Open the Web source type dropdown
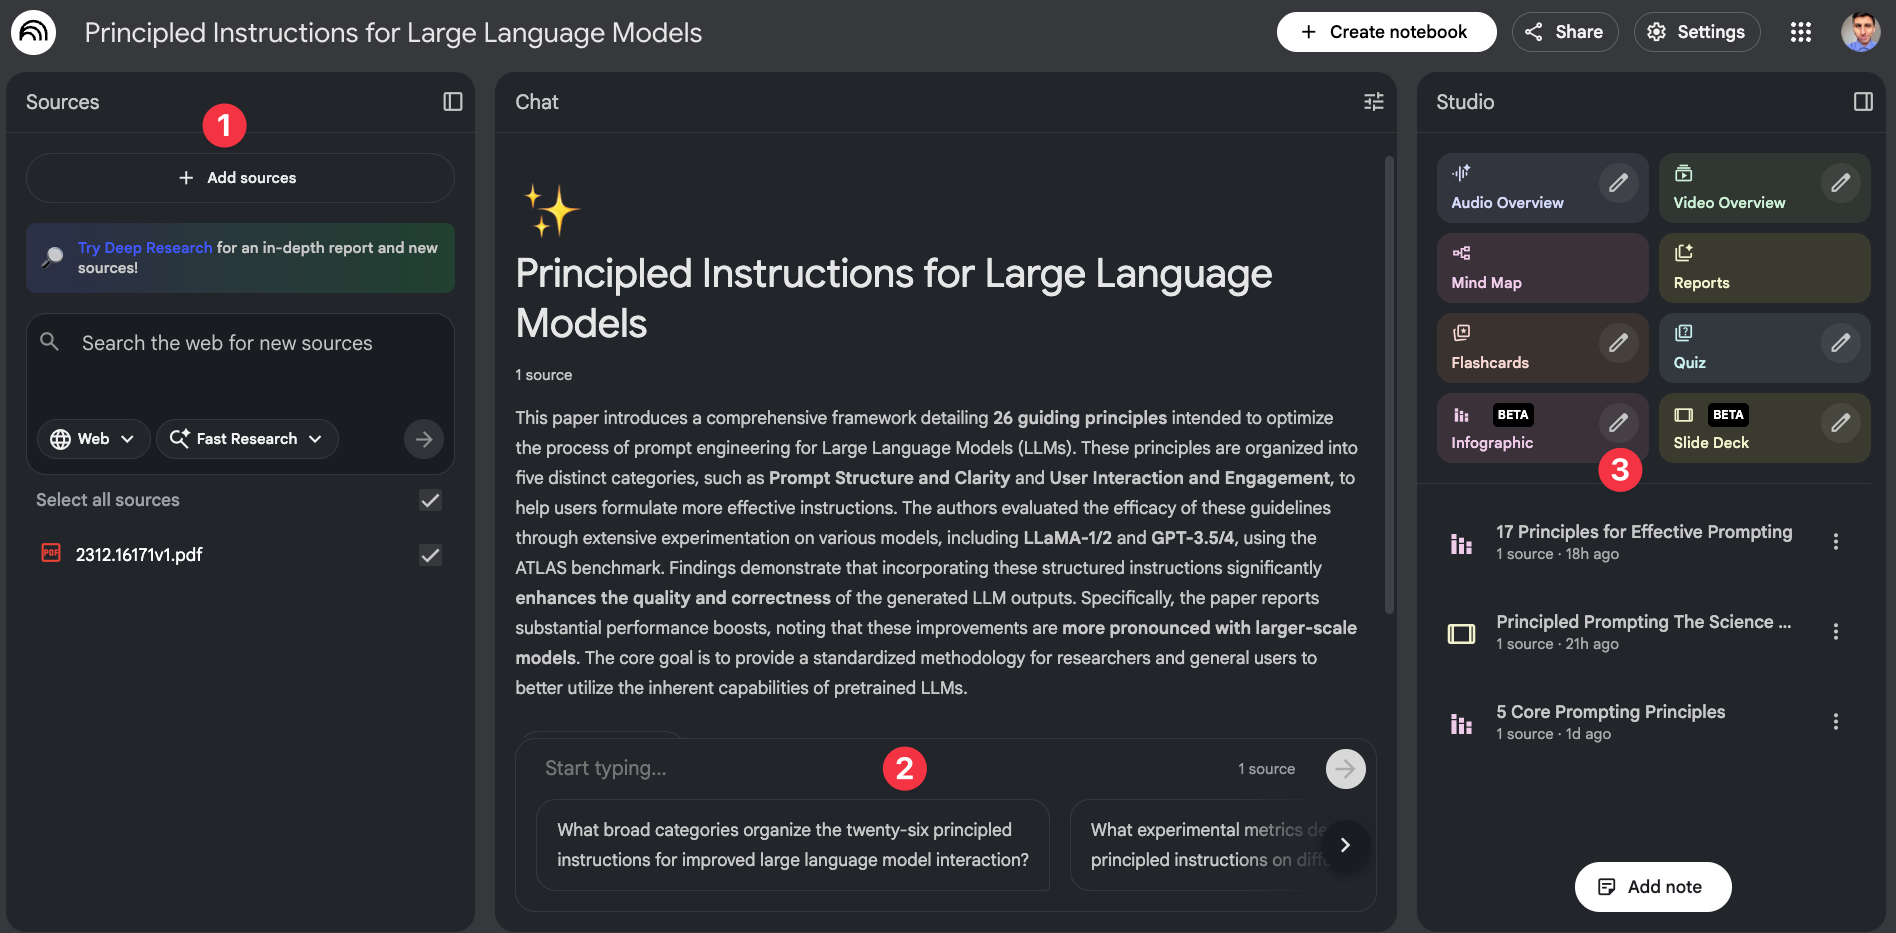 pyautogui.click(x=93, y=439)
